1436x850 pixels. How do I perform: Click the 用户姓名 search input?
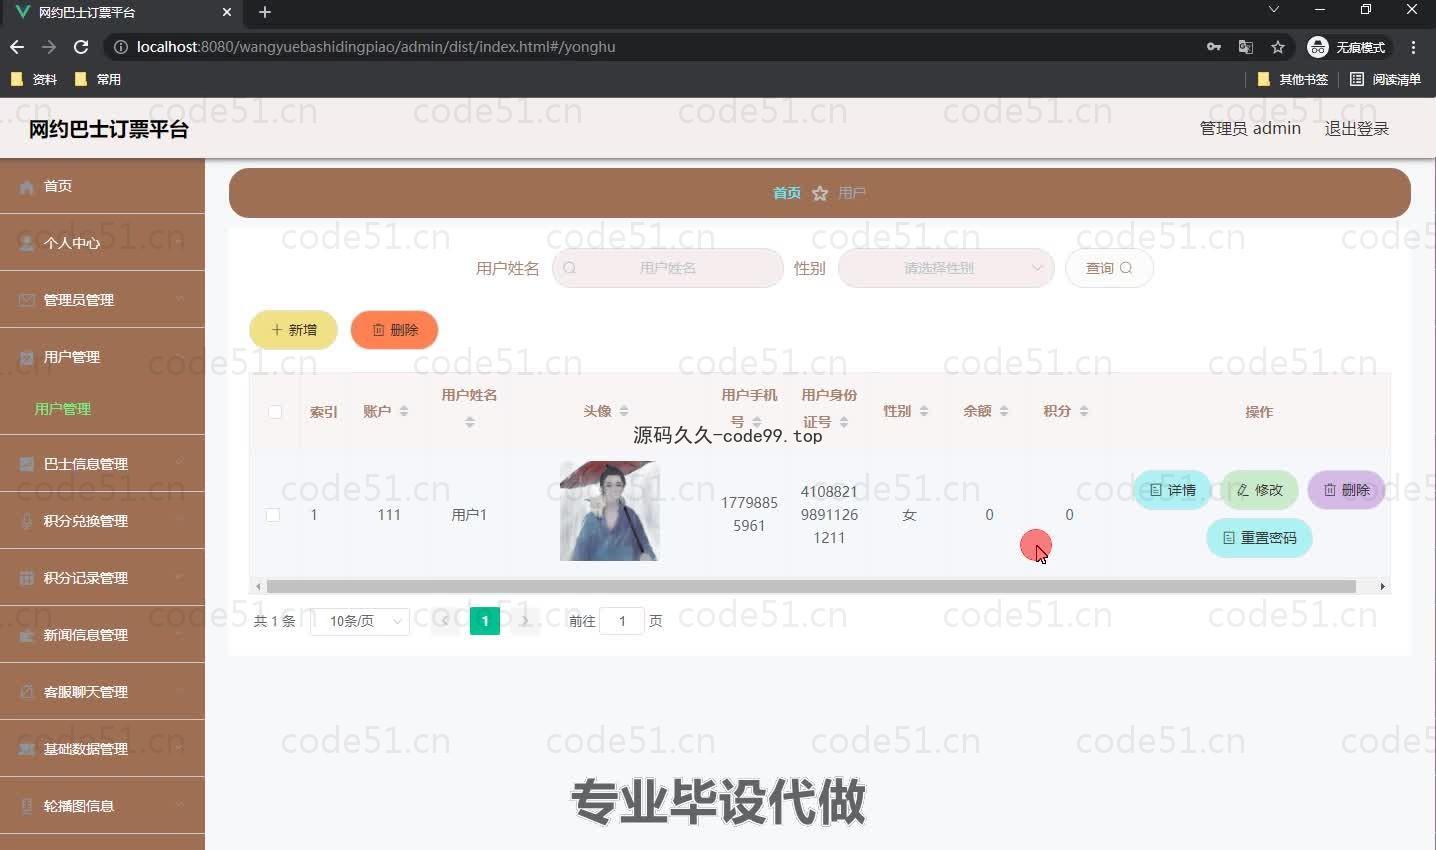tap(668, 268)
